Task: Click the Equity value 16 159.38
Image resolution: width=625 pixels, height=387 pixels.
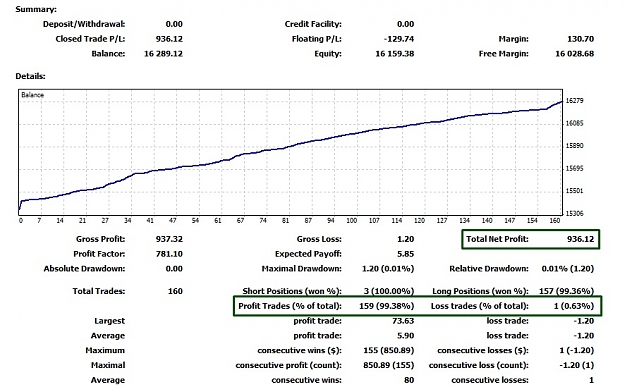Action: (x=395, y=54)
